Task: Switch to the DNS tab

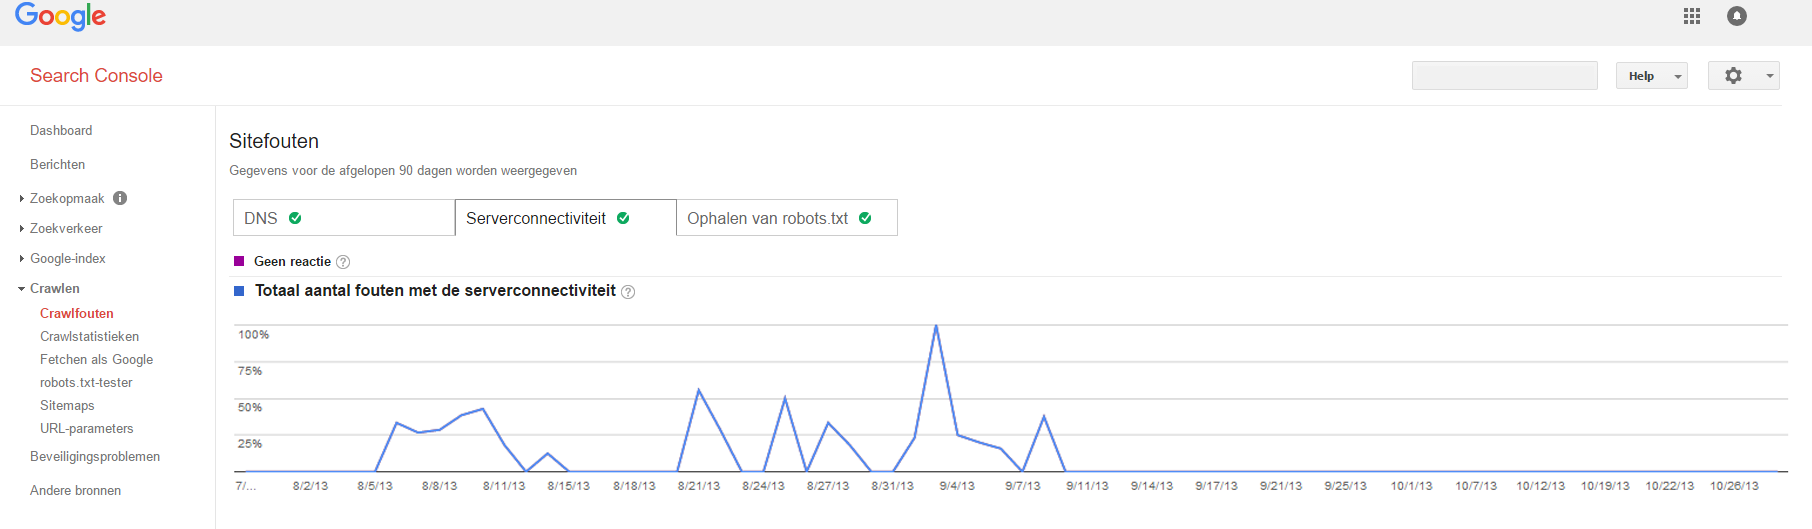Action: pyautogui.click(x=343, y=218)
